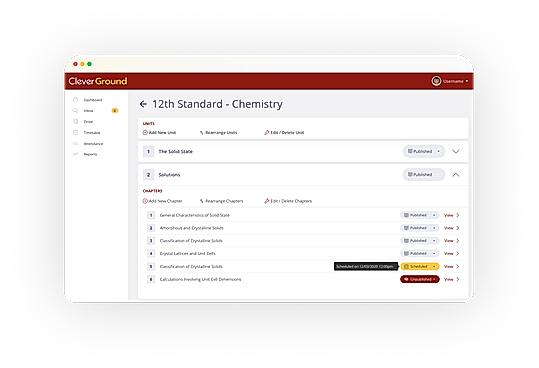Collapse the Solutions unit chevron
This screenshot has width=539, height=368.
pos(456,175)
